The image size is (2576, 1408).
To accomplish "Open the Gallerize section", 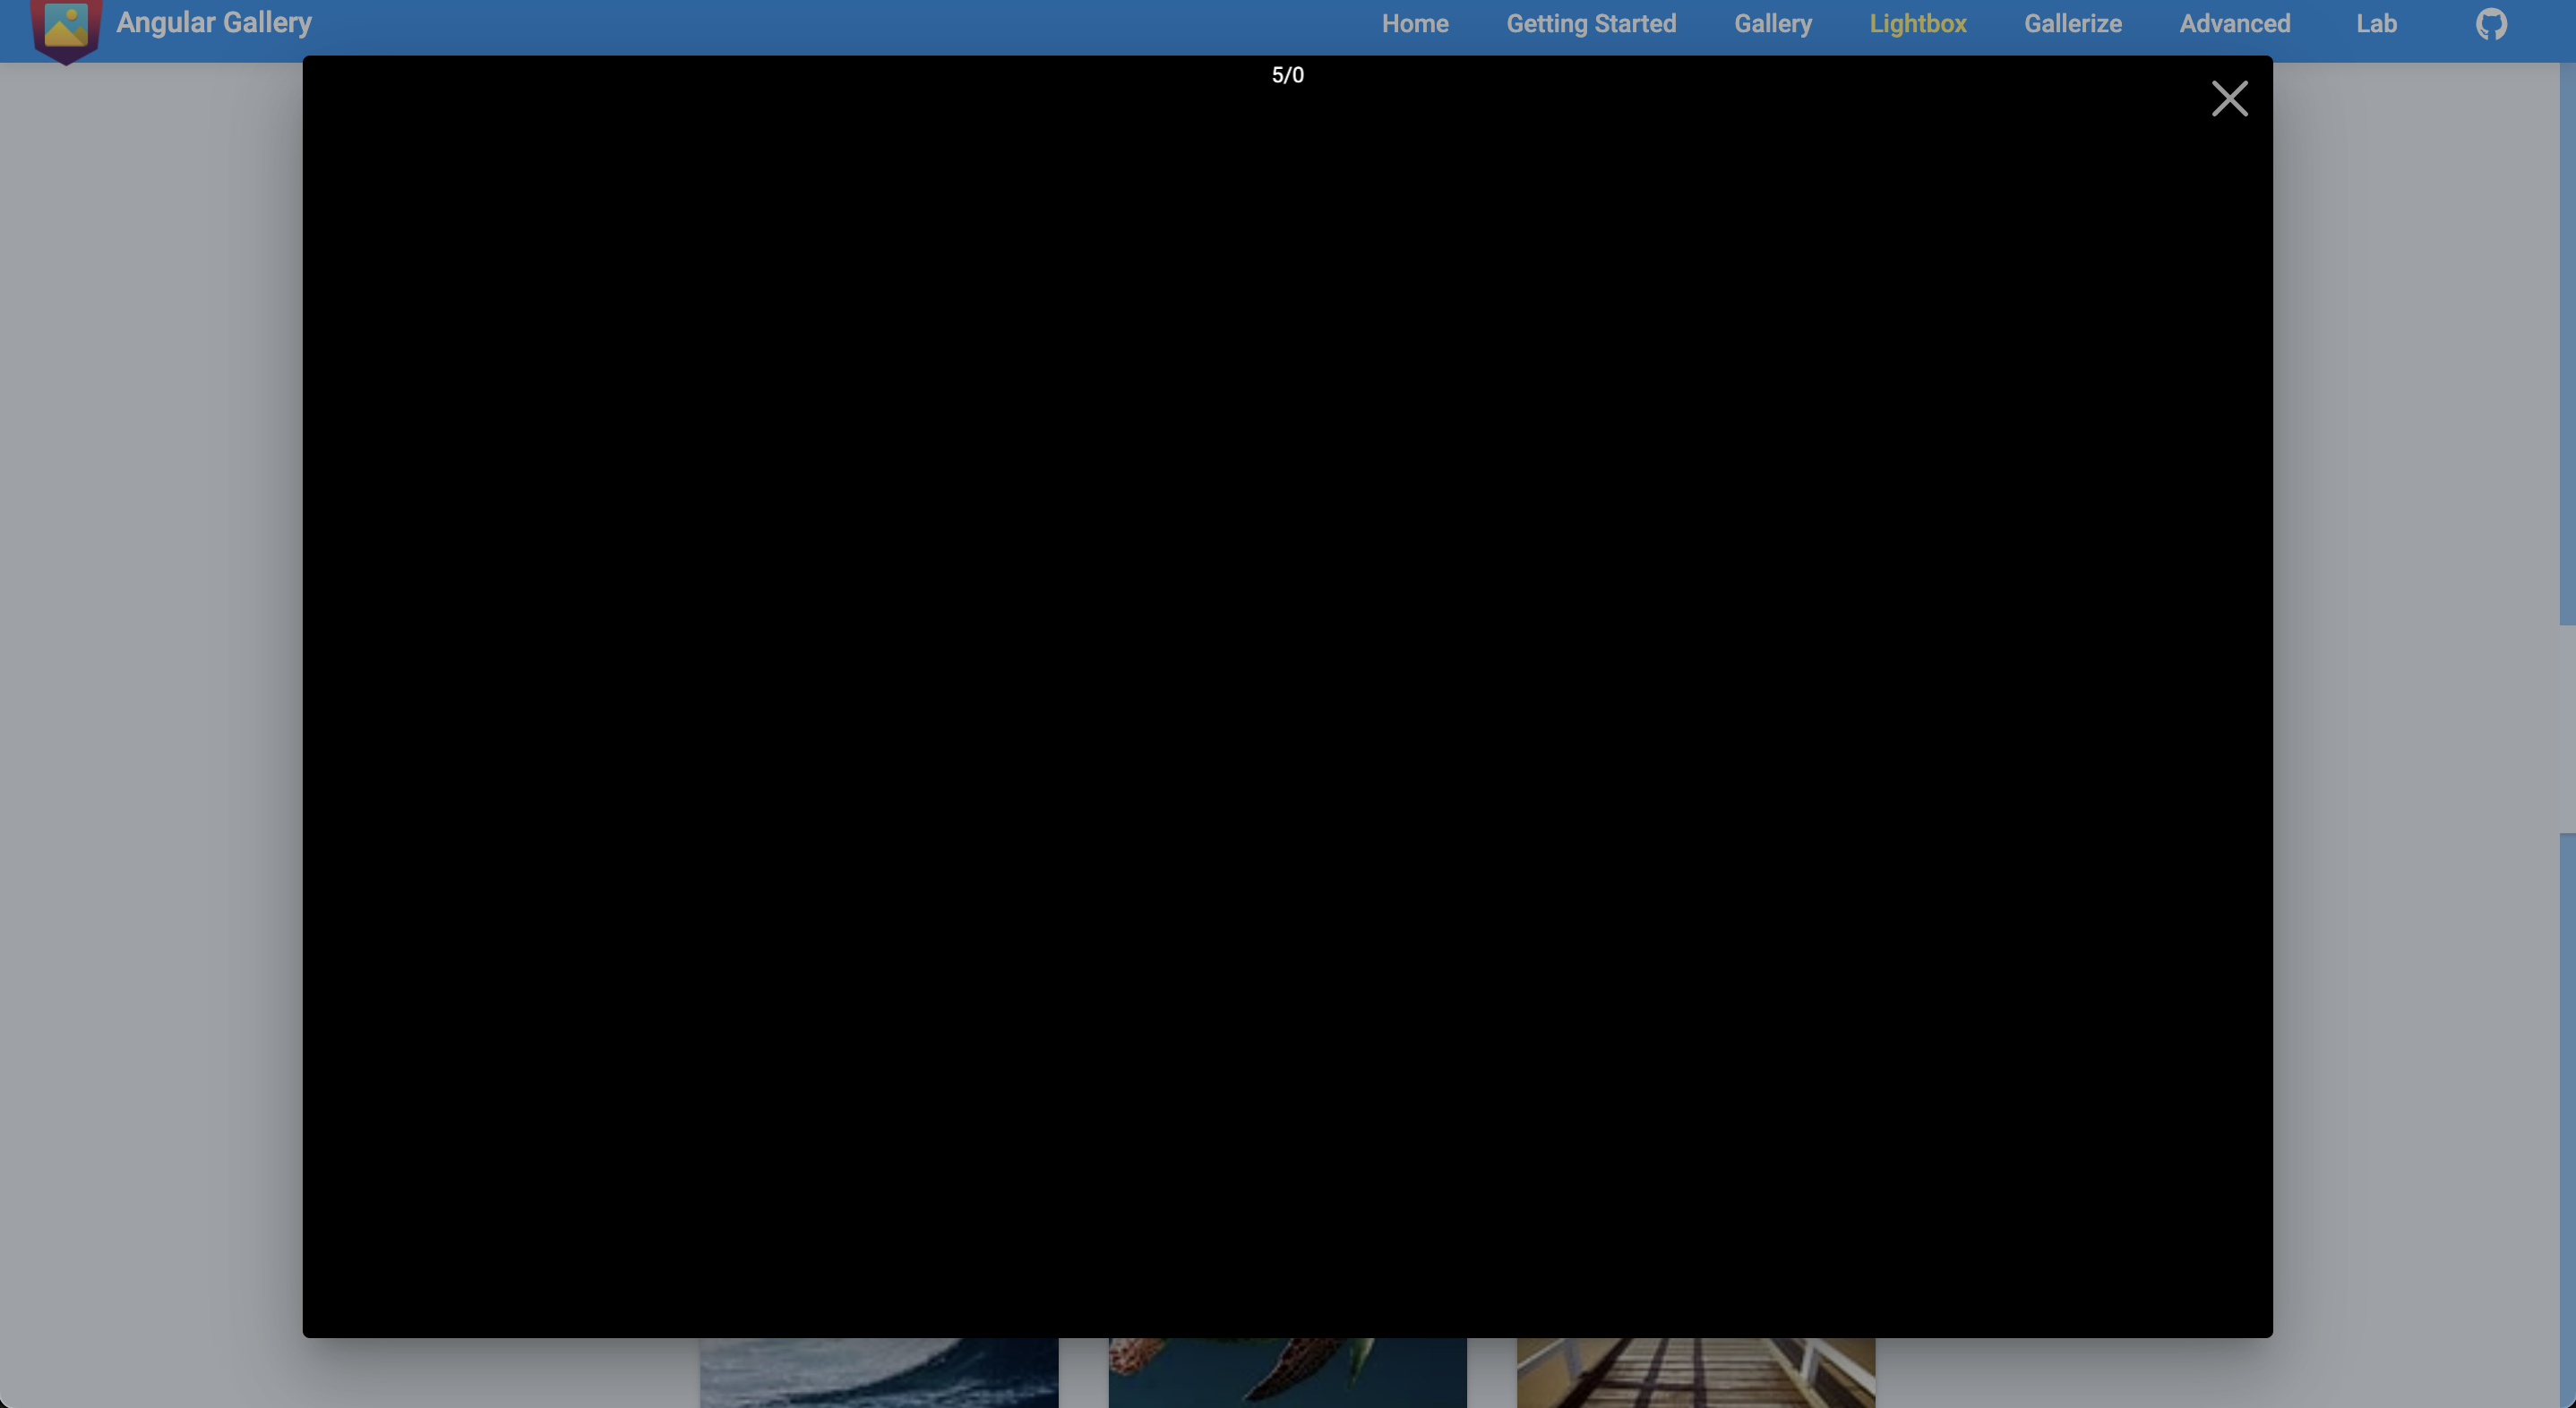I will (x=2072, y=23).
